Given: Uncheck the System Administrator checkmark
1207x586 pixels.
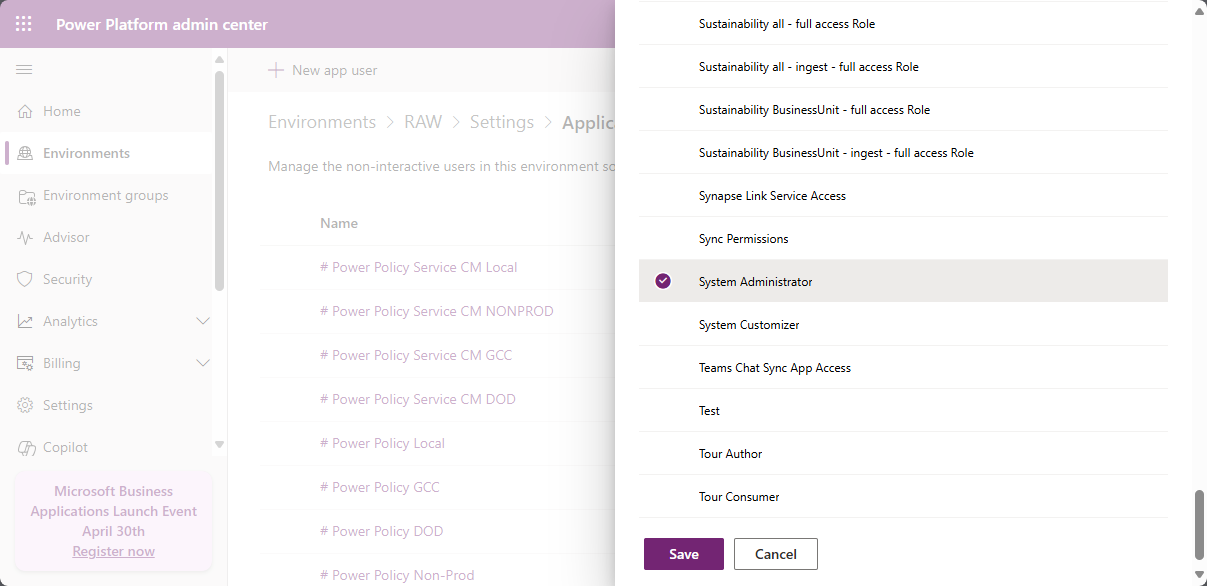Looking at the screenshot, I should coord(663,281).
